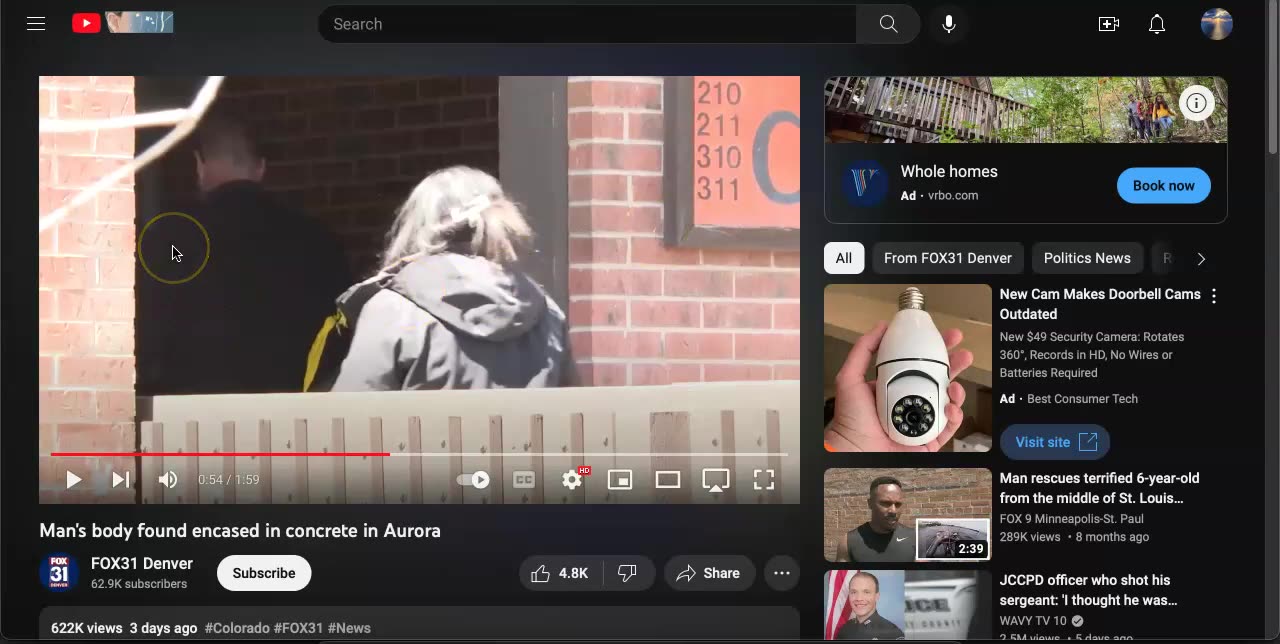Mute the video volume
Screen dimensions: 1280x644
coord(168,480)
